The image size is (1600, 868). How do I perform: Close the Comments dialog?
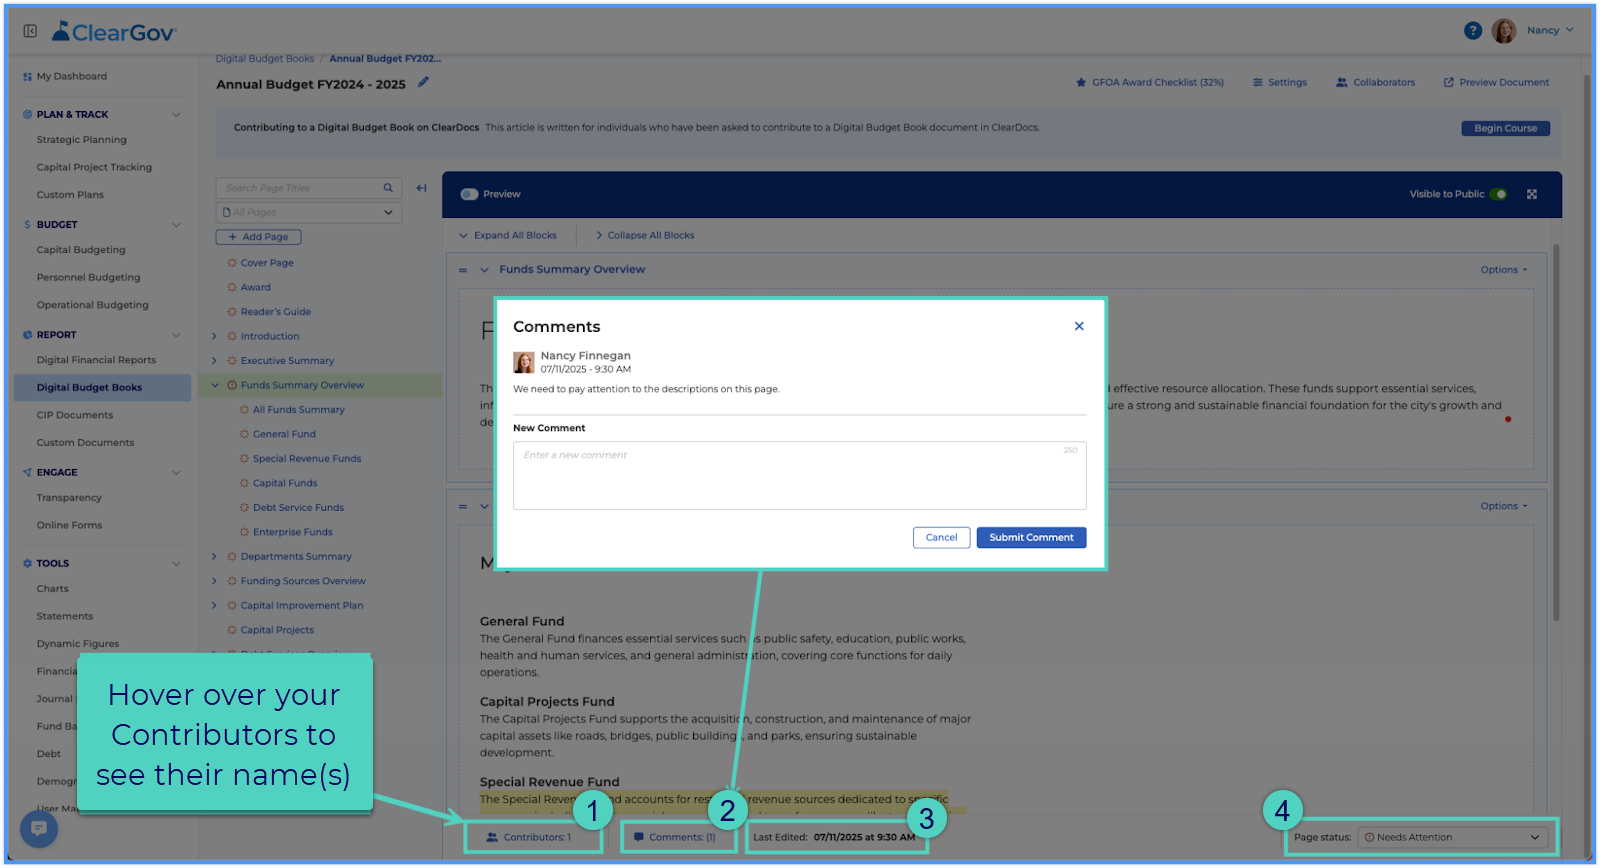click(x=1079, y=326)
